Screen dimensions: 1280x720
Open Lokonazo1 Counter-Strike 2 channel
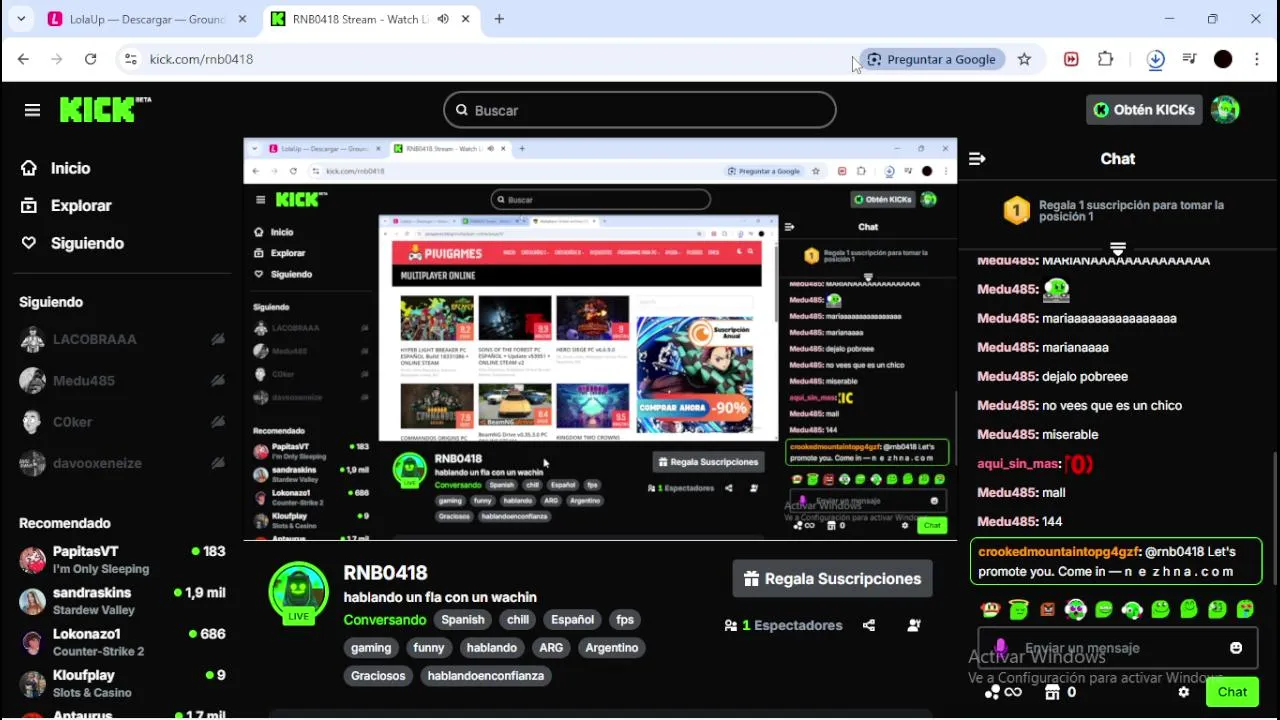tap(122, 642)
